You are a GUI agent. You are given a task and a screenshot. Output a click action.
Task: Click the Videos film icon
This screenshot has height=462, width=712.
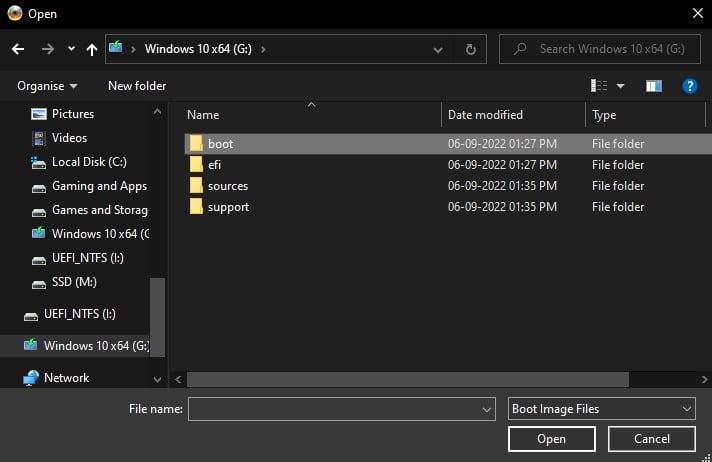click(39, 138)
